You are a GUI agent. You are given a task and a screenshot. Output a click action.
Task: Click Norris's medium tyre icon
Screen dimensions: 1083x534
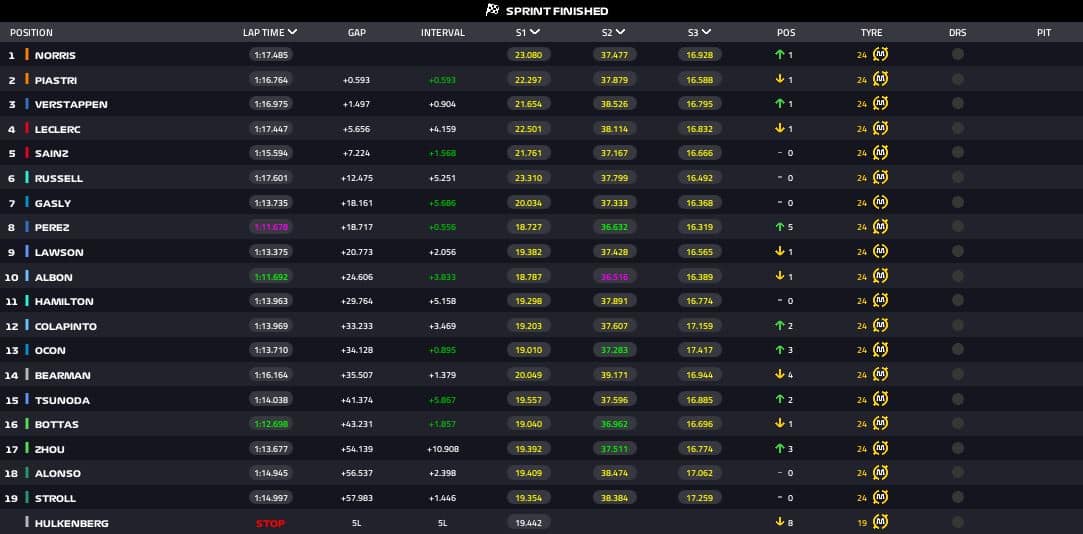coord(880,55)
